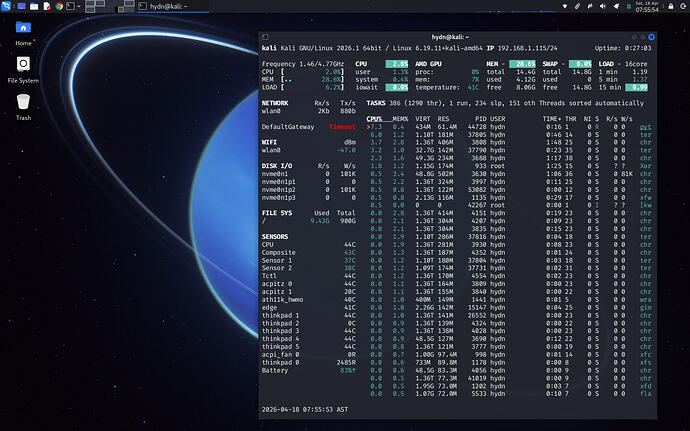Click the Uptime: 0:27:03 readout
This screenshot has height=431, width=690.
[x=623, y=48]
